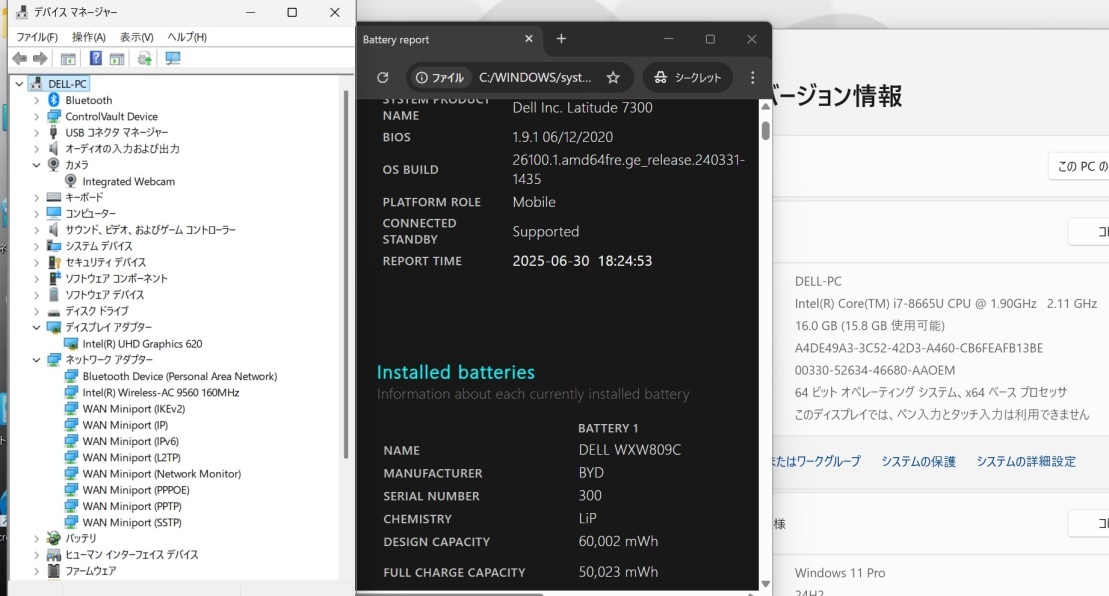Click the Battery report page vertical scrollbar
The height and width of the screenshot is (596, 1109).
click(x=765, y=131)
